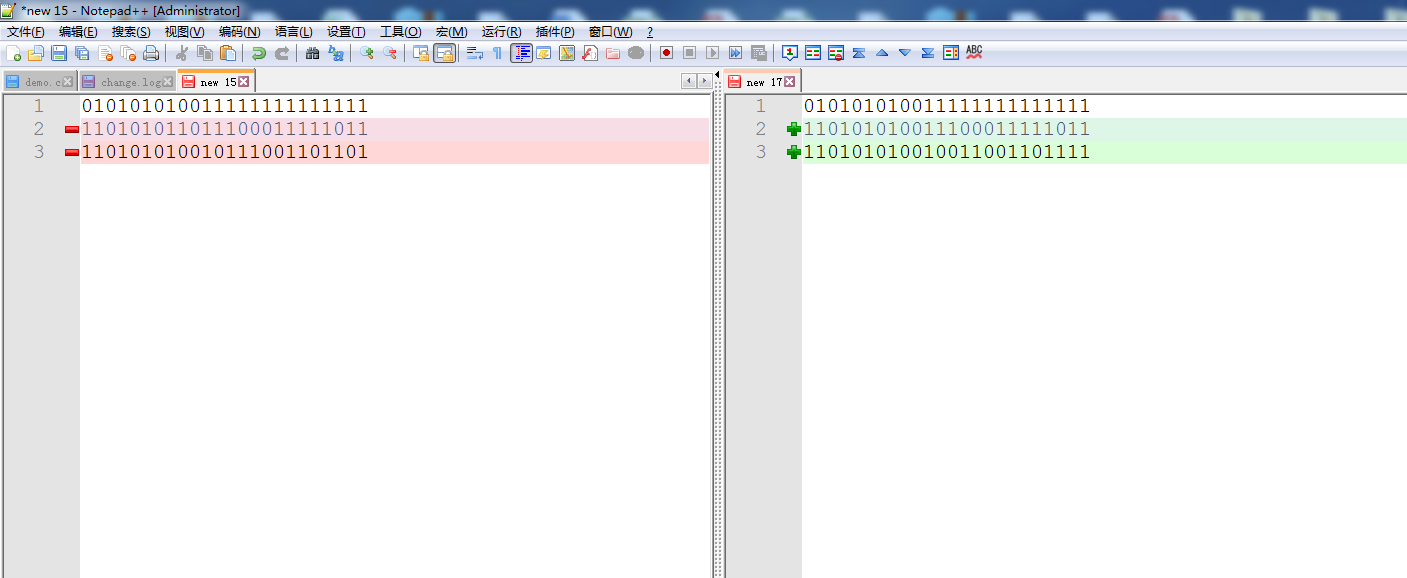Save the current file via toolbar
This screenshot has width=1407, height=578.
pos(59,53)
